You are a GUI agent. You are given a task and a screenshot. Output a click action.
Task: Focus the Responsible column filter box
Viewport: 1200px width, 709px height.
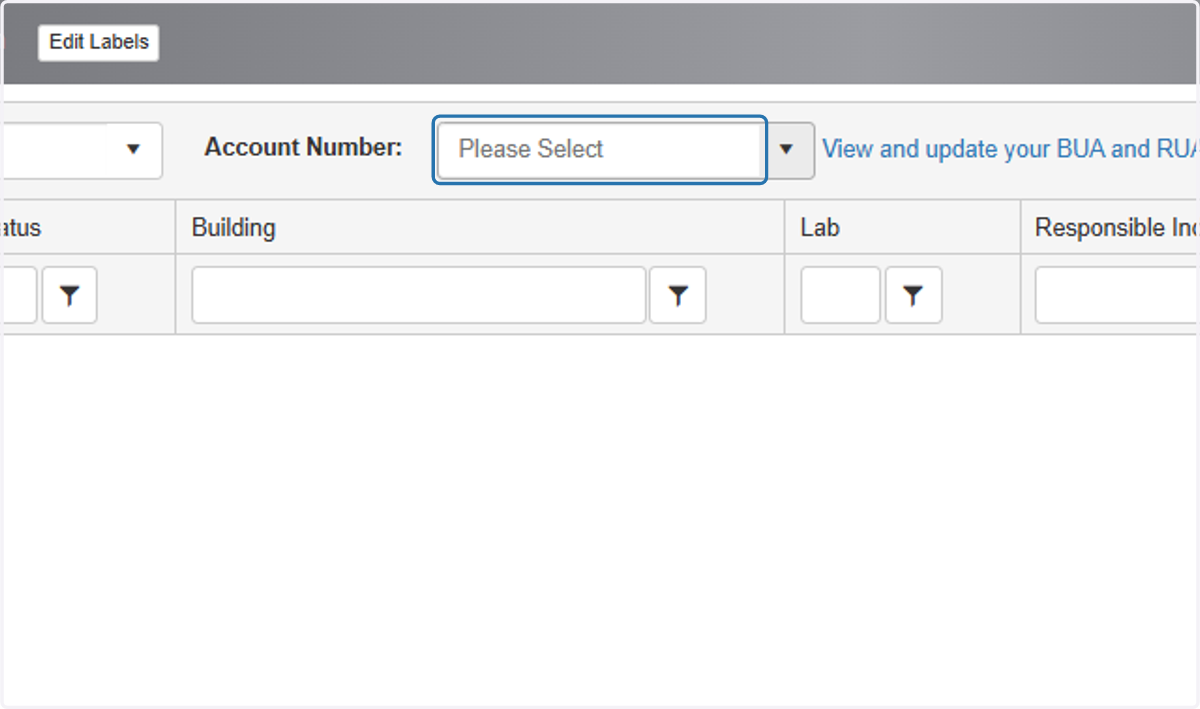1117,295
